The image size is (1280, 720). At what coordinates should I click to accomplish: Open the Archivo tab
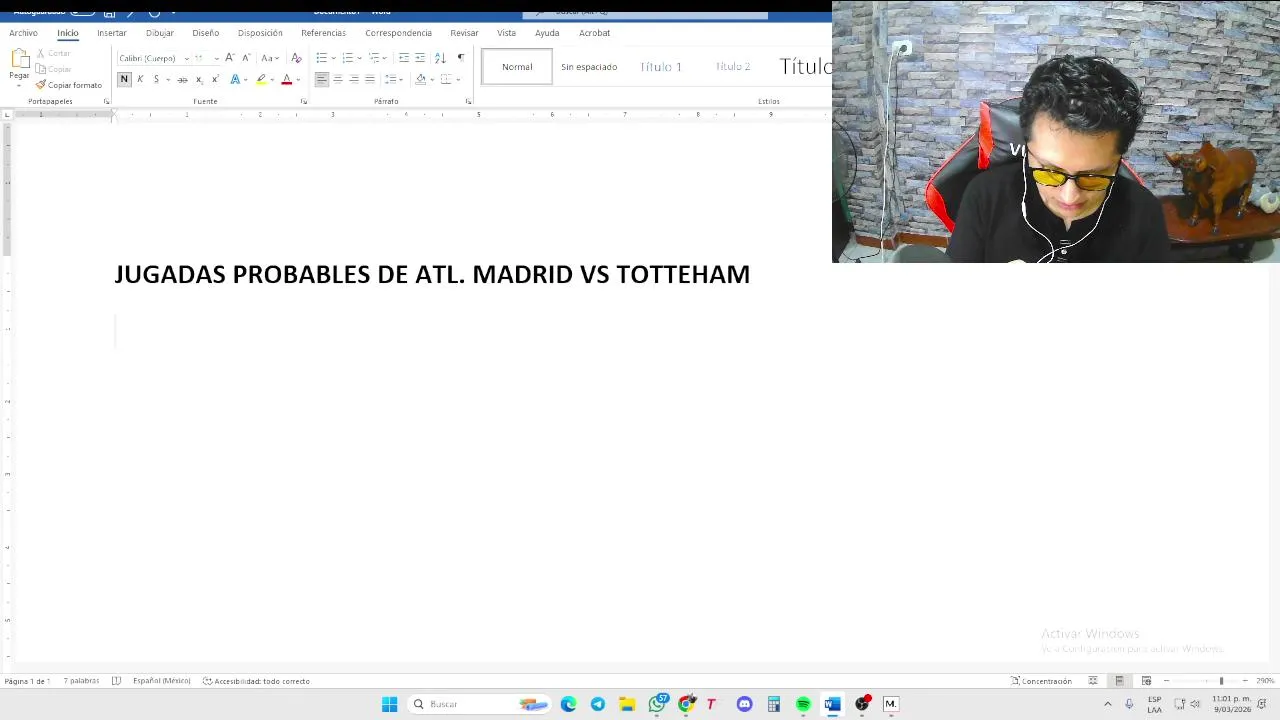point(23,33)
